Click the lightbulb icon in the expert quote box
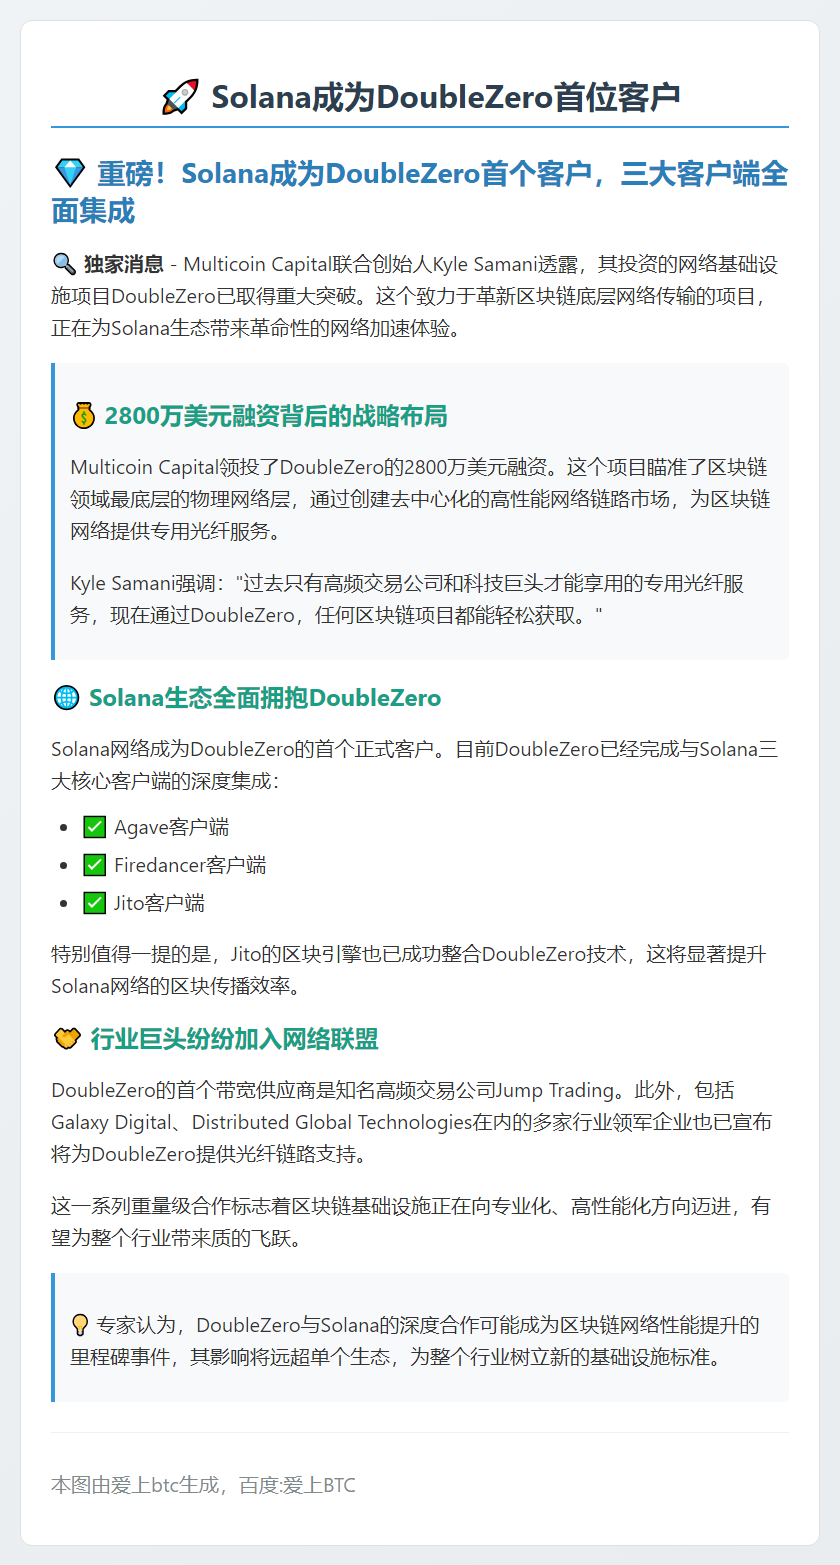 tap(78, 1322)
